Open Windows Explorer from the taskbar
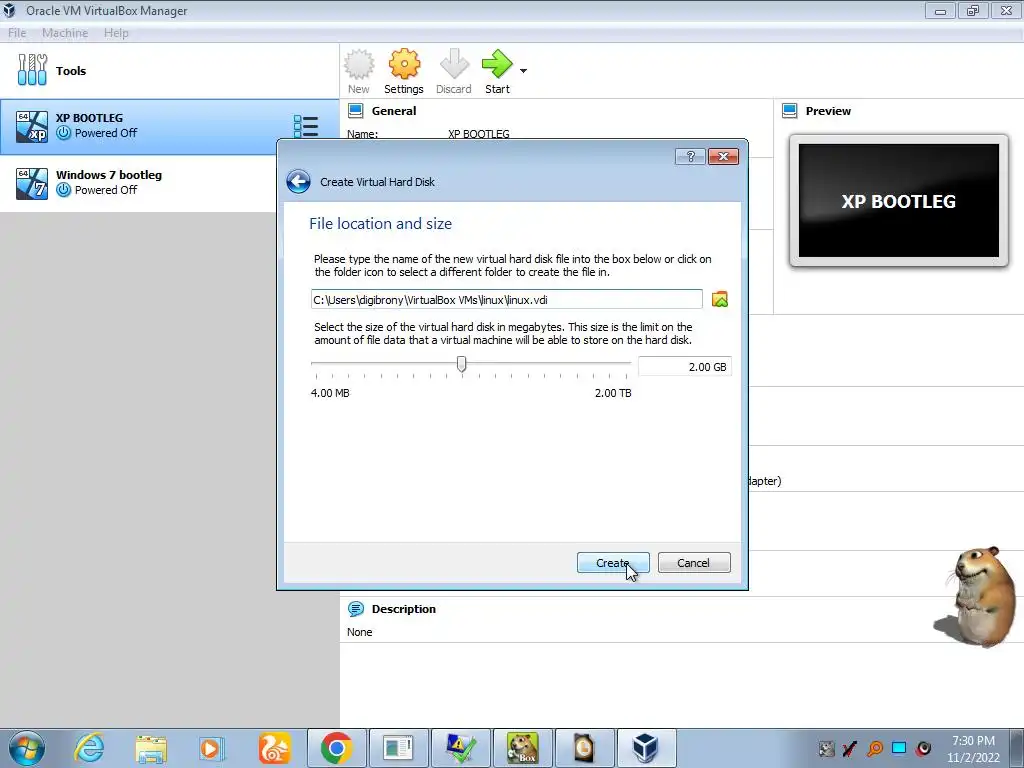This screenshot has width=1024, height=768. (151, 748)
